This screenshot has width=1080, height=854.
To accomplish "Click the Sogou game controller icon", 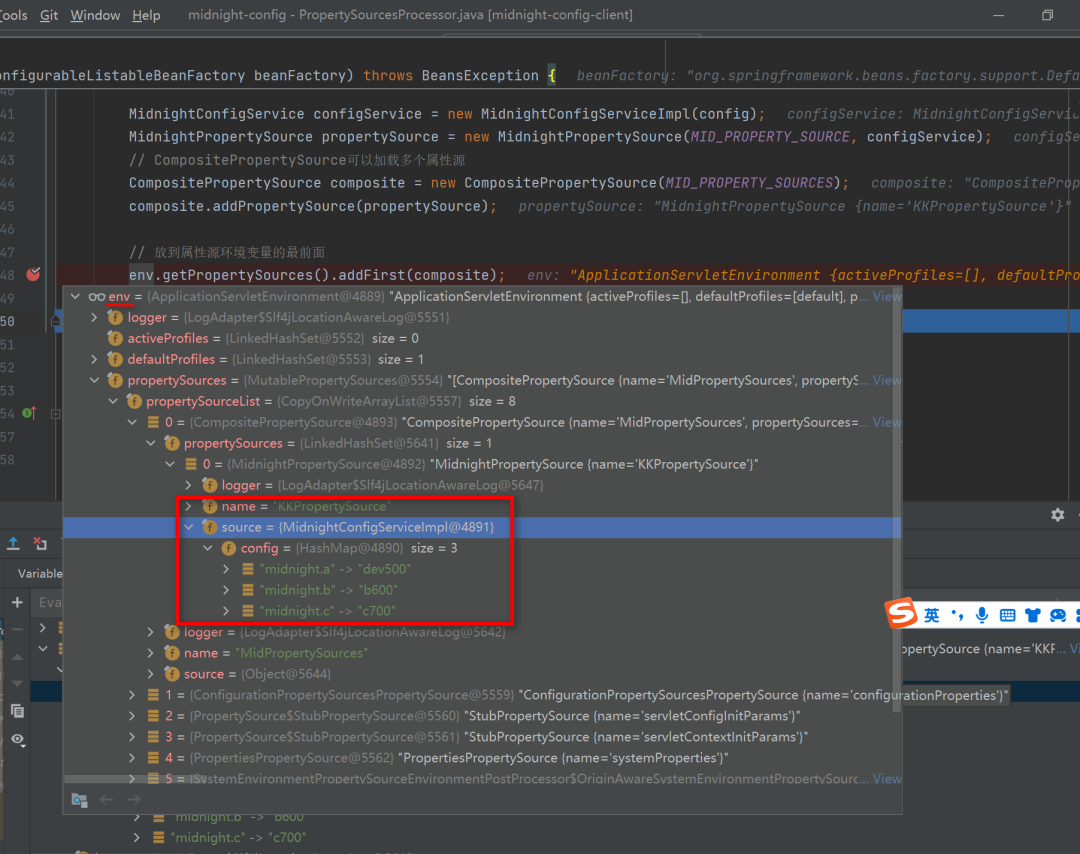I will (x=1058, y=615).
